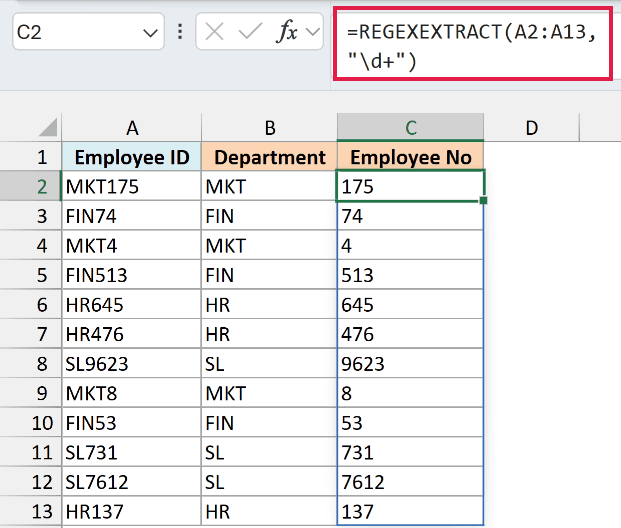Select row 5 header
Image resolution: width=621 pixels, height=528 pixels.
30,275
